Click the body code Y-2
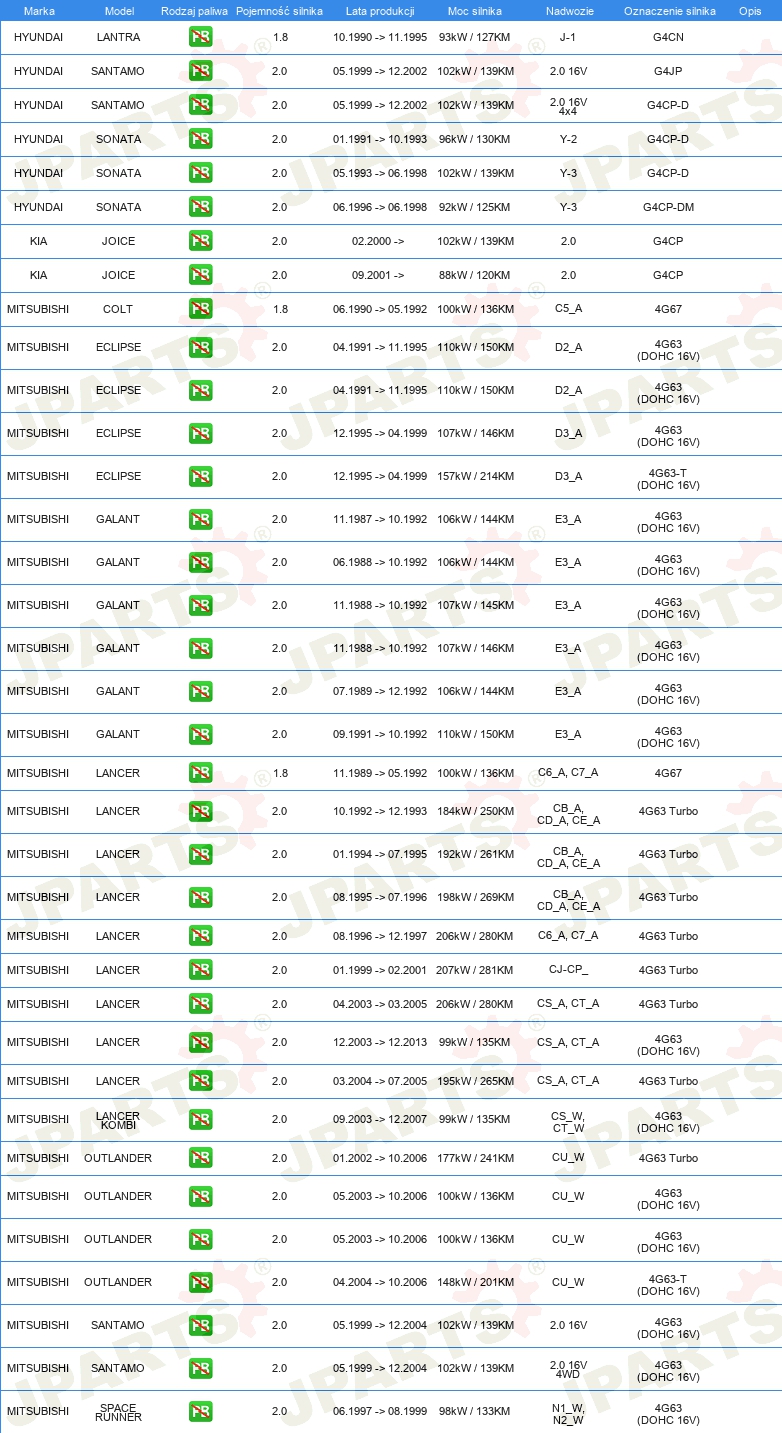The image size is (782, 1433). [568, 139]
